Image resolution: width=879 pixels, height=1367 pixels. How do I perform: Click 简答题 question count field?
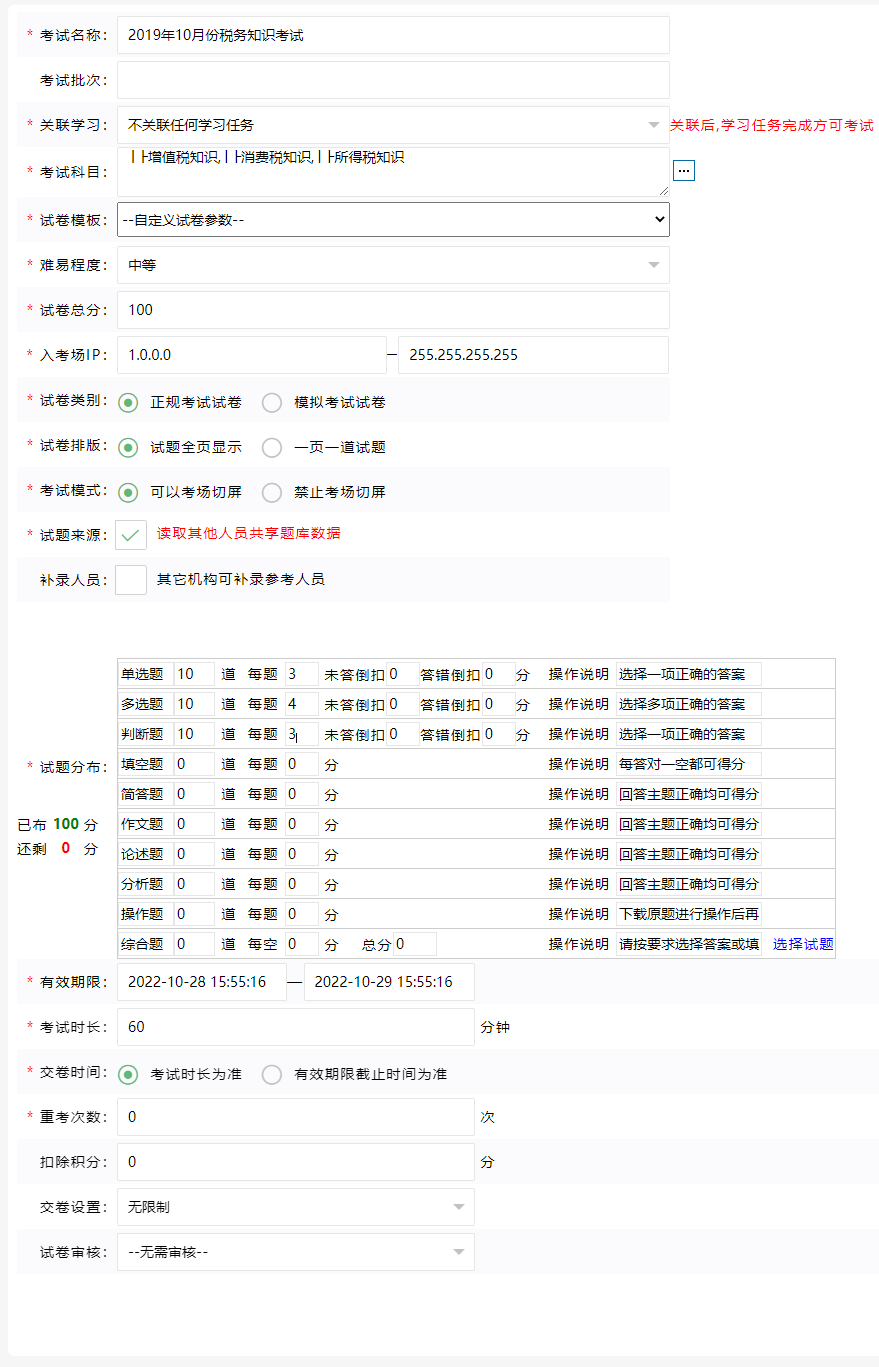[x=194, y=794]
